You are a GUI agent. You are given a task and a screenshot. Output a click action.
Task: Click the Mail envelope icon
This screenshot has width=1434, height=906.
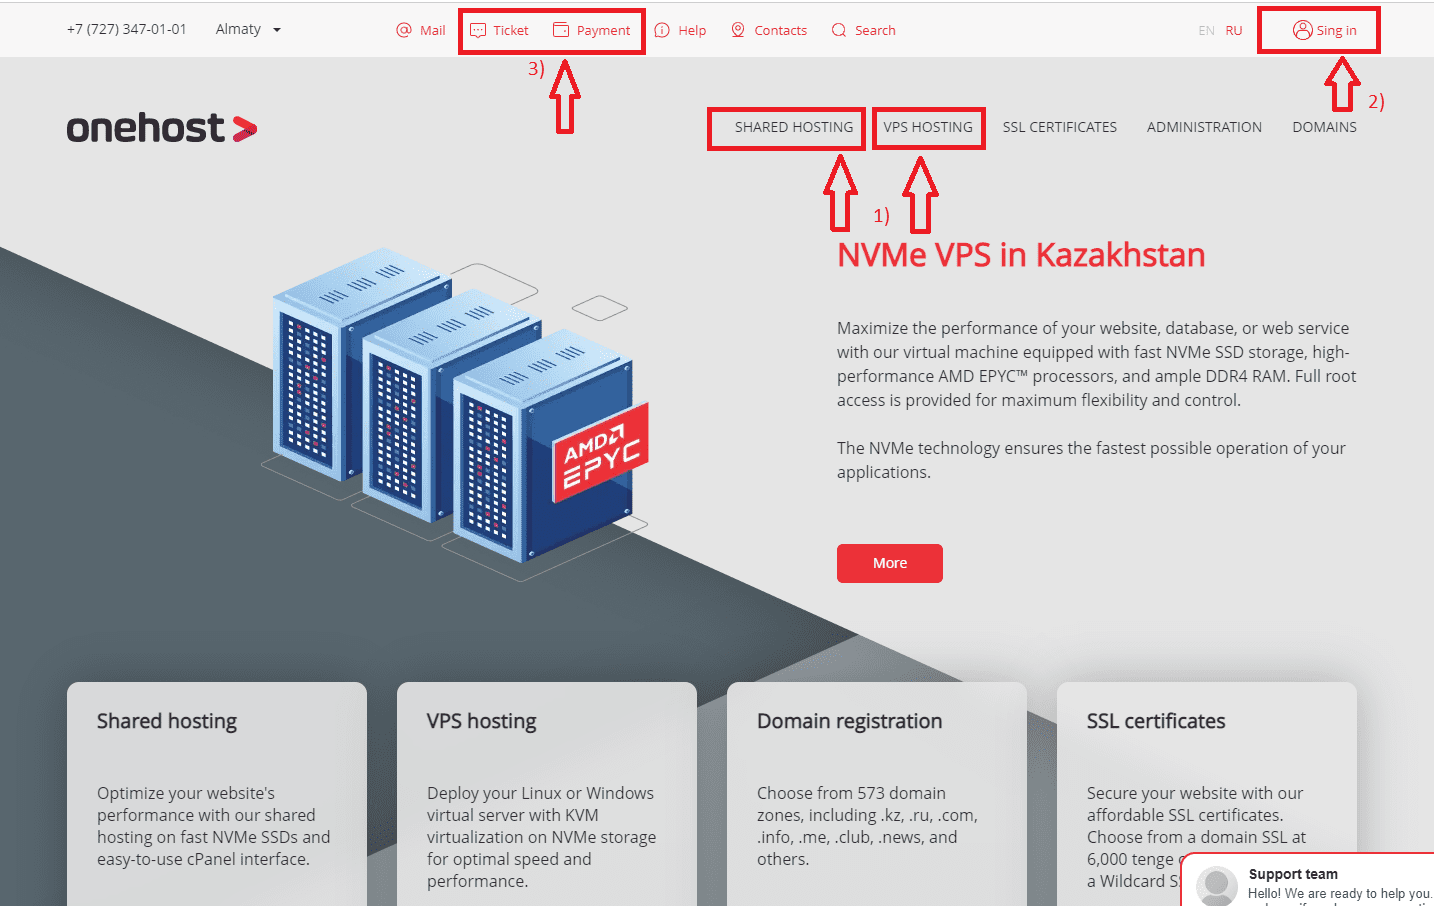click(404, 30)
